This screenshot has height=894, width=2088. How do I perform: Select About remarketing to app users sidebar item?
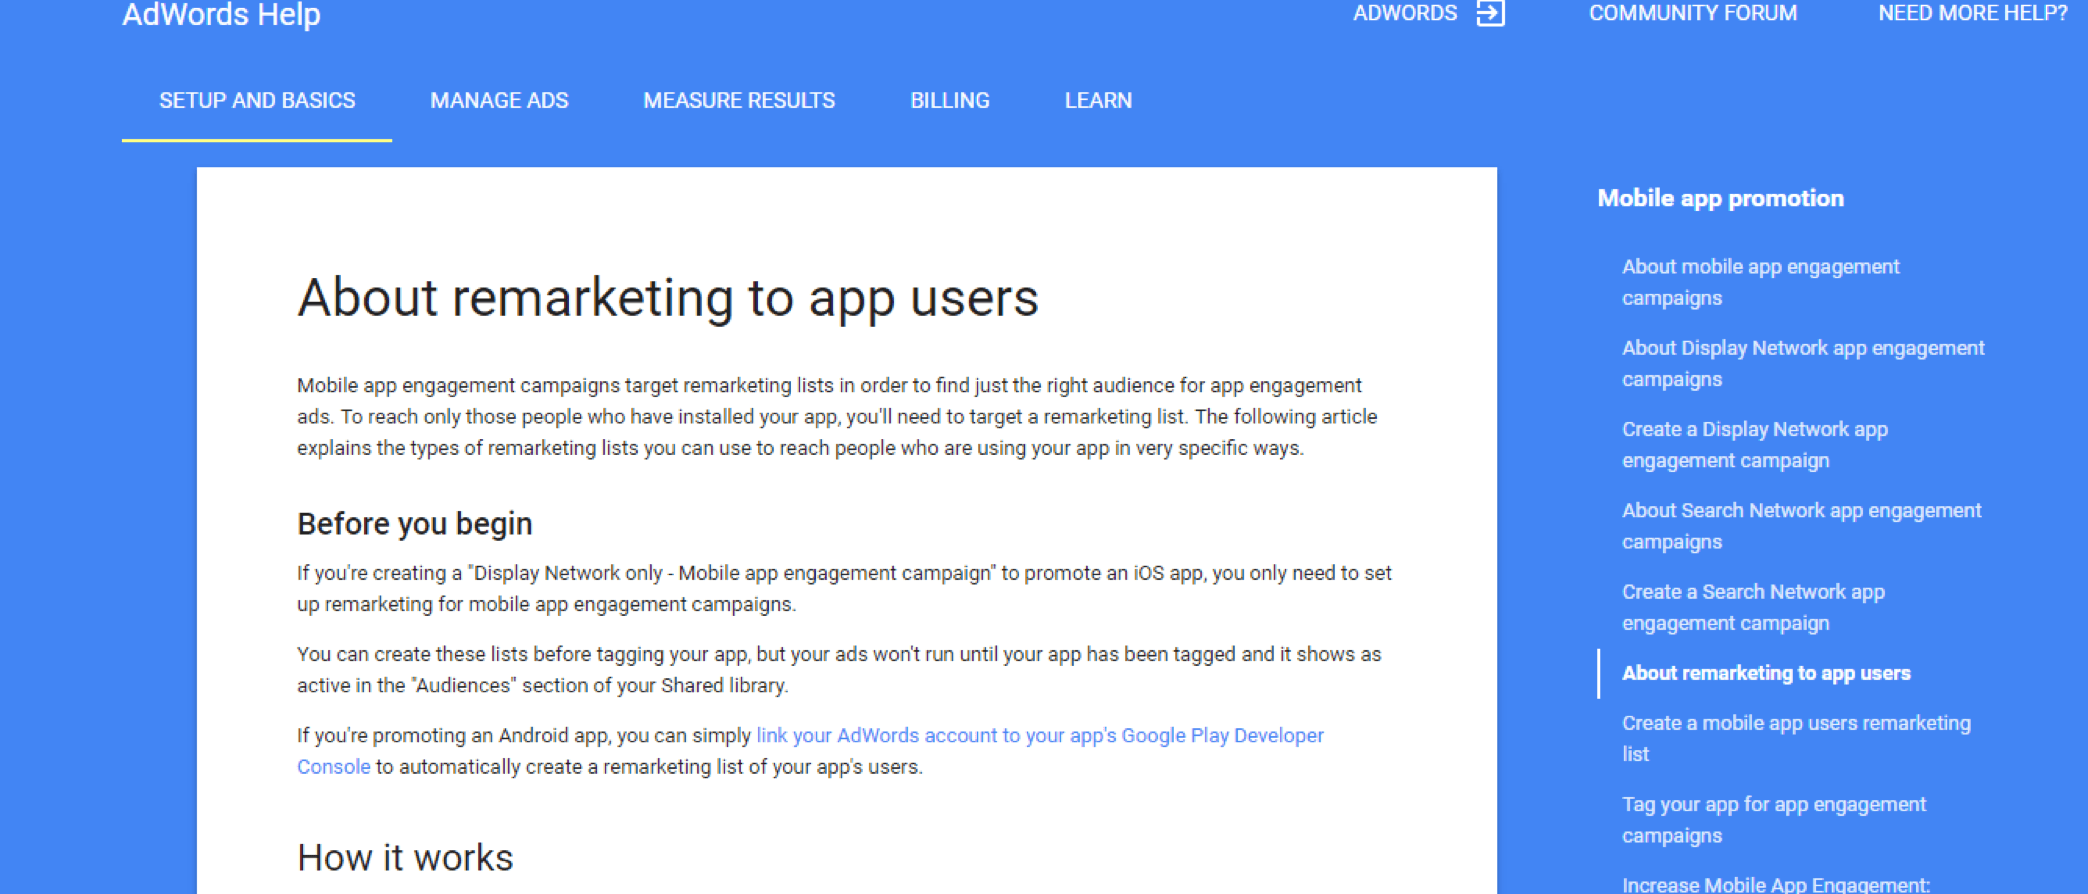(x=1765, y=673)
